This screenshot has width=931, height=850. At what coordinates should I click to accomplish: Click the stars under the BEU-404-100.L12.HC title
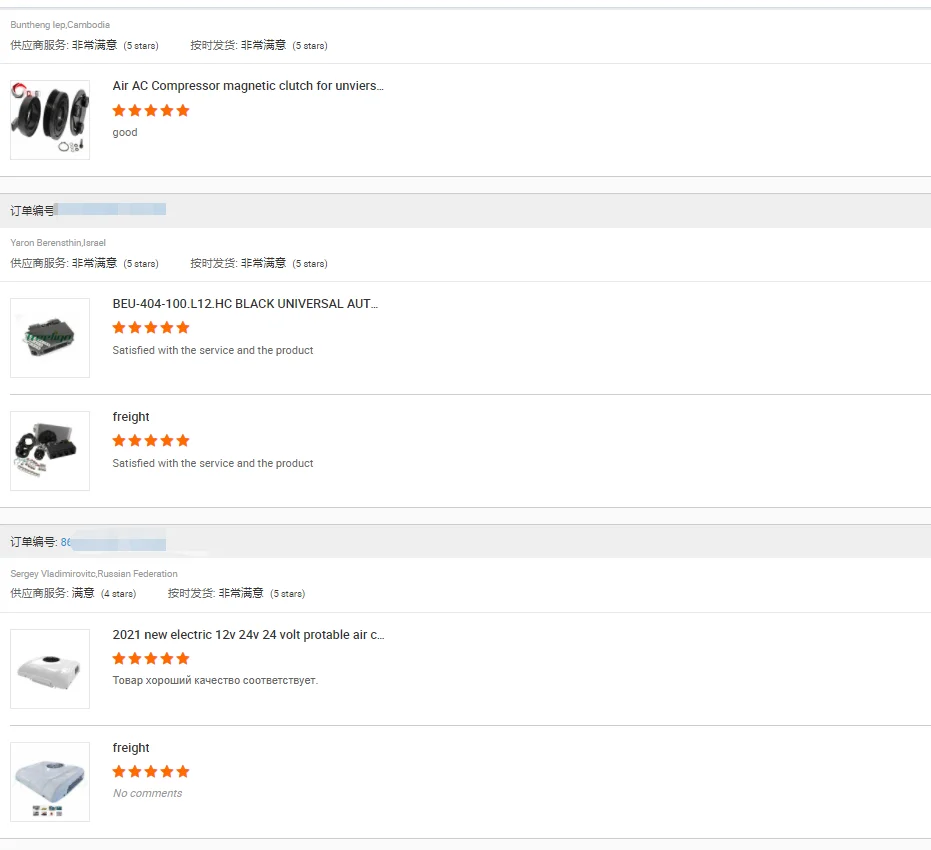point(151,327)
